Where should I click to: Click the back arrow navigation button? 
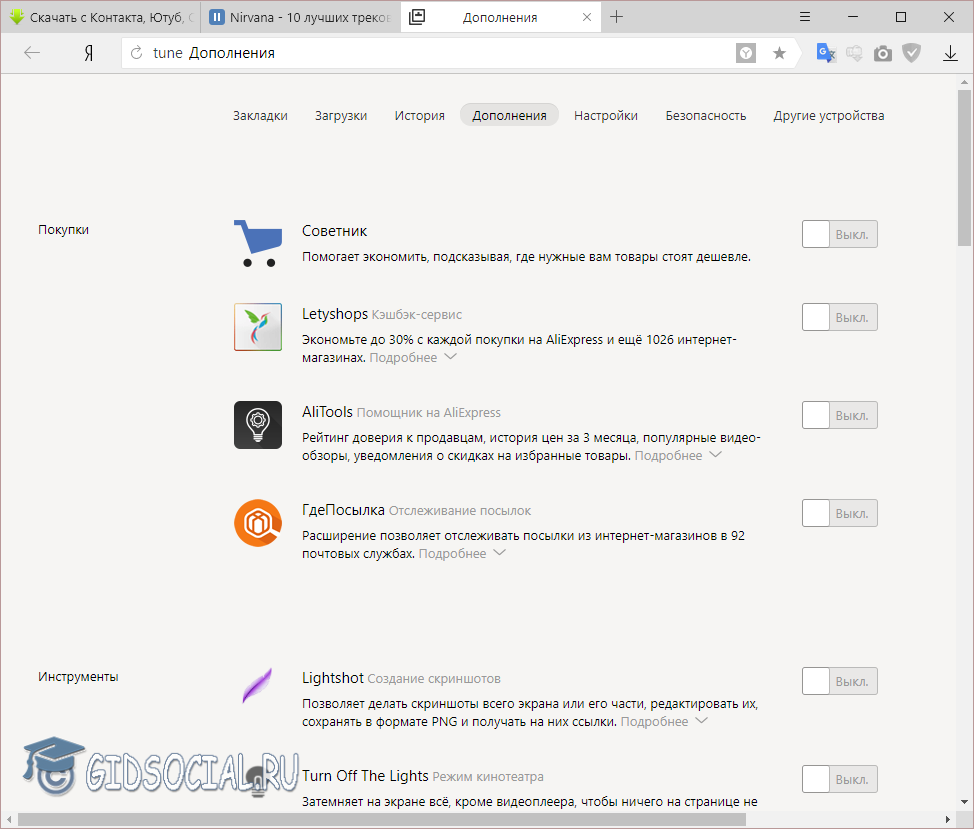[32, 53]
